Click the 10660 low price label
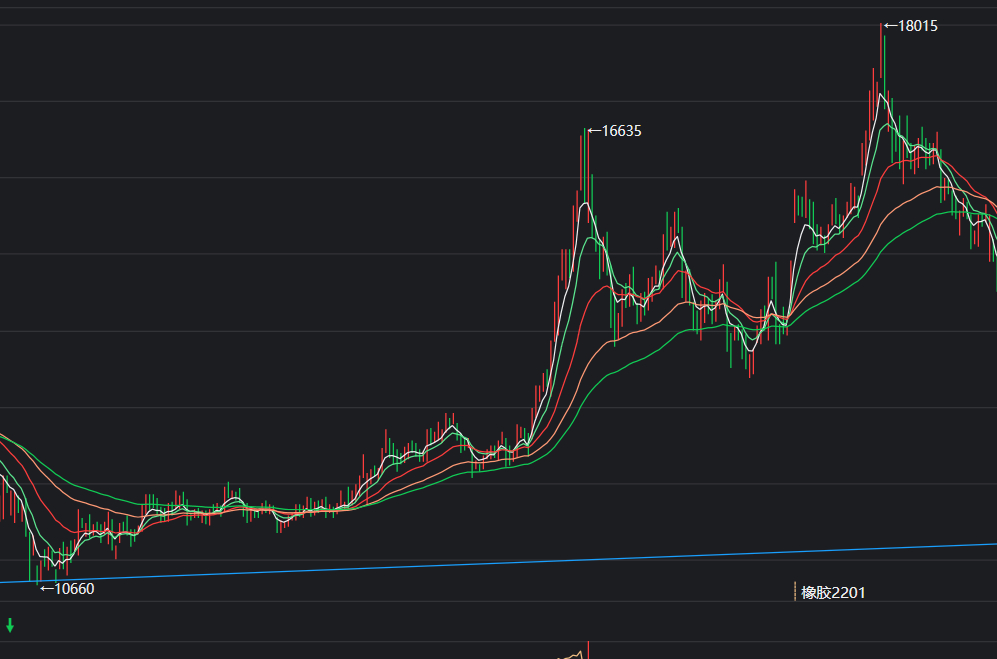Viewport: 997px width, 659px height. point(74,589)
